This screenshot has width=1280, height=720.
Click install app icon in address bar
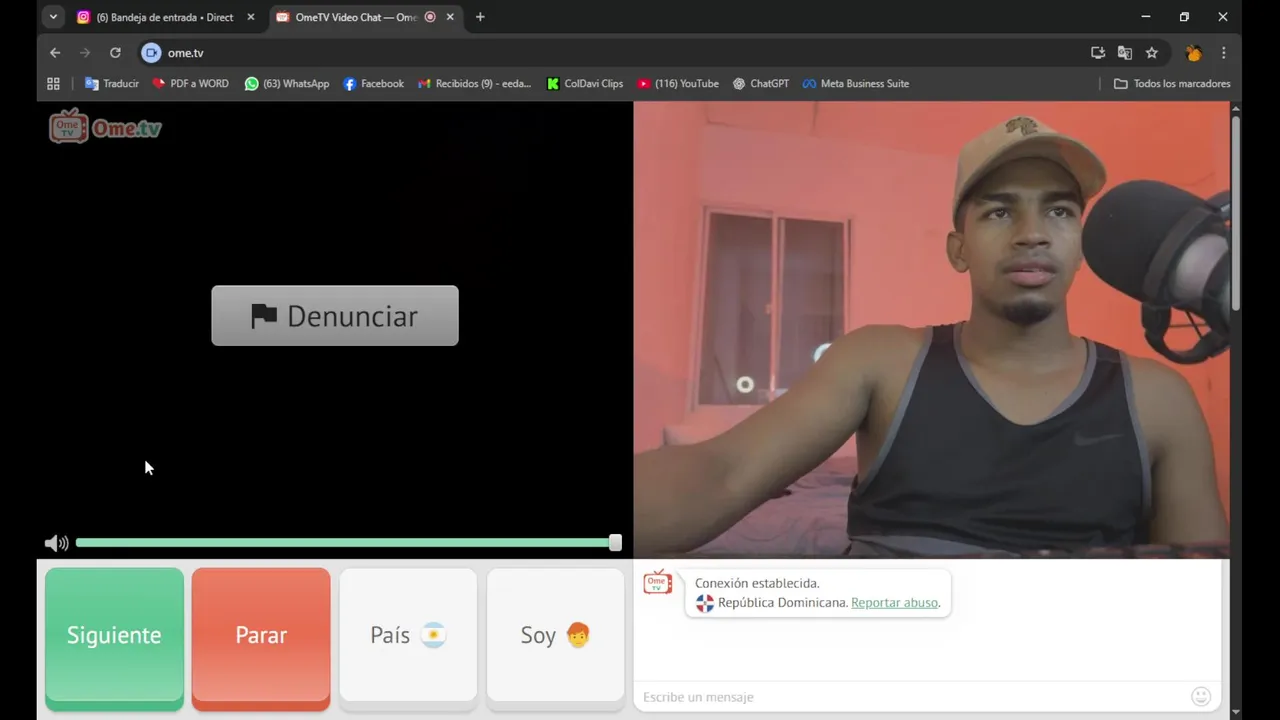click(x=1098, y=53)
